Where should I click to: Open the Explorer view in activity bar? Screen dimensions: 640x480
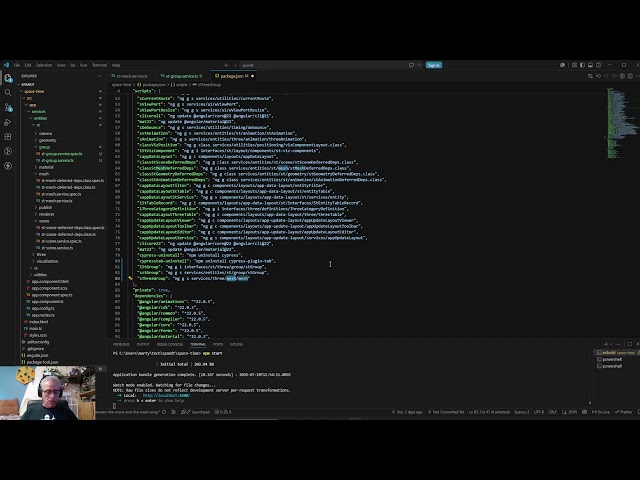pos(8,78)
